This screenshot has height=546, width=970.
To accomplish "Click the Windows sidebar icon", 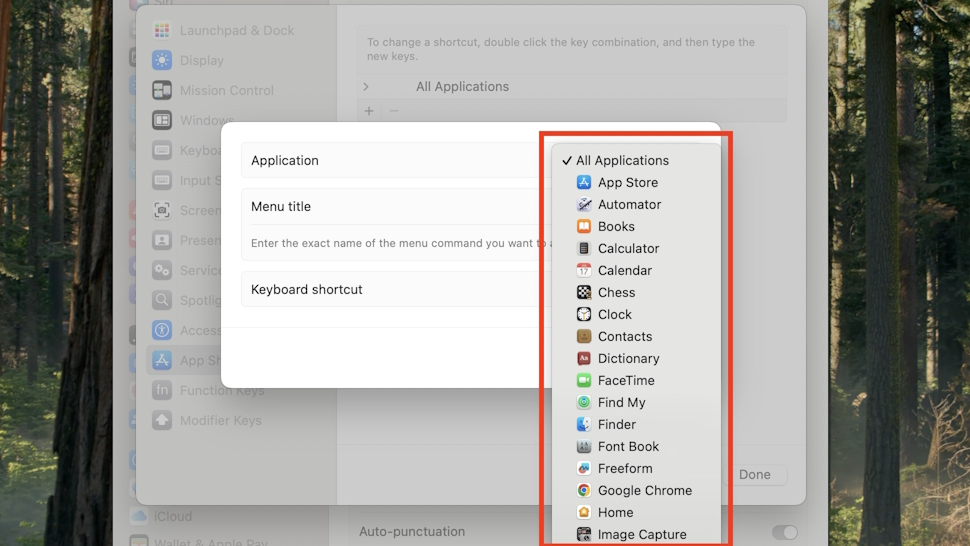I will 162,120.
